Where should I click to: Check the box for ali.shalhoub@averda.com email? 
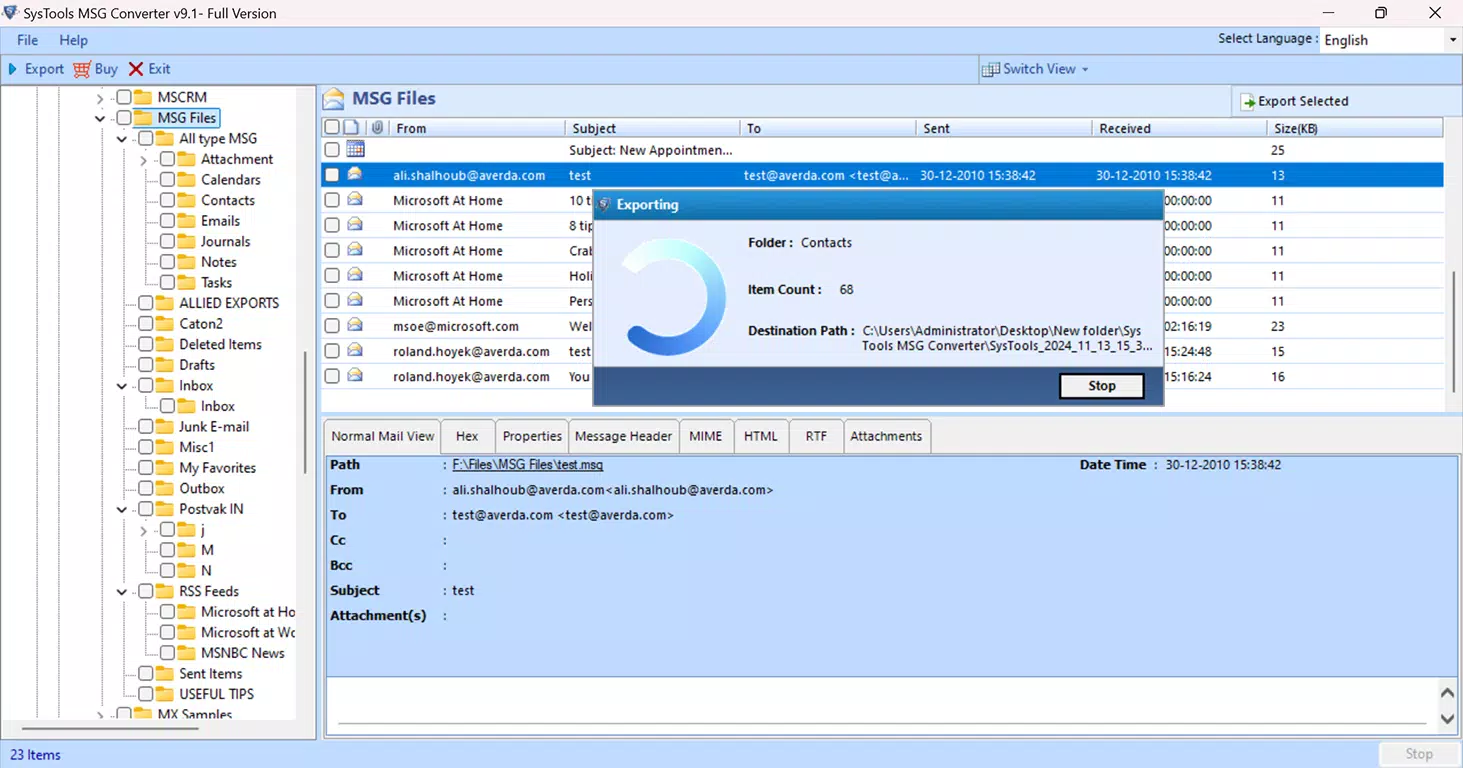(x=331, y=175)
